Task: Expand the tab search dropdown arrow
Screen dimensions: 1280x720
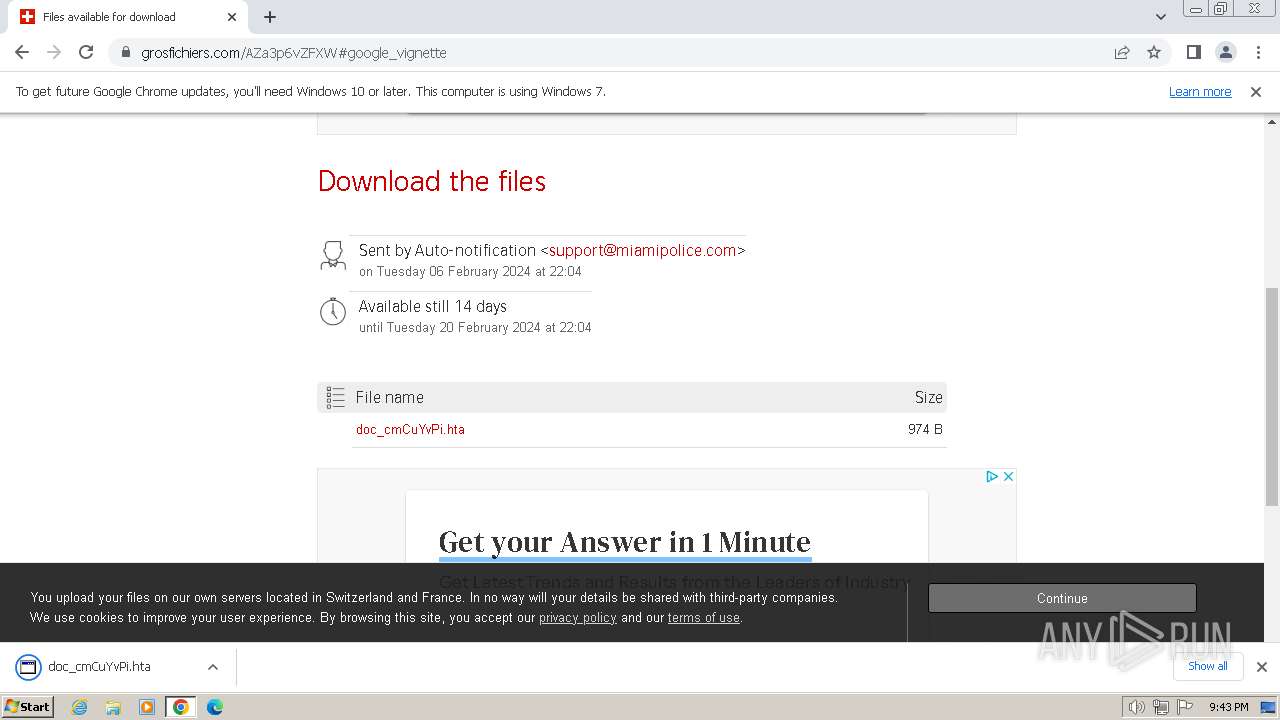Action: click(1161, 17)
